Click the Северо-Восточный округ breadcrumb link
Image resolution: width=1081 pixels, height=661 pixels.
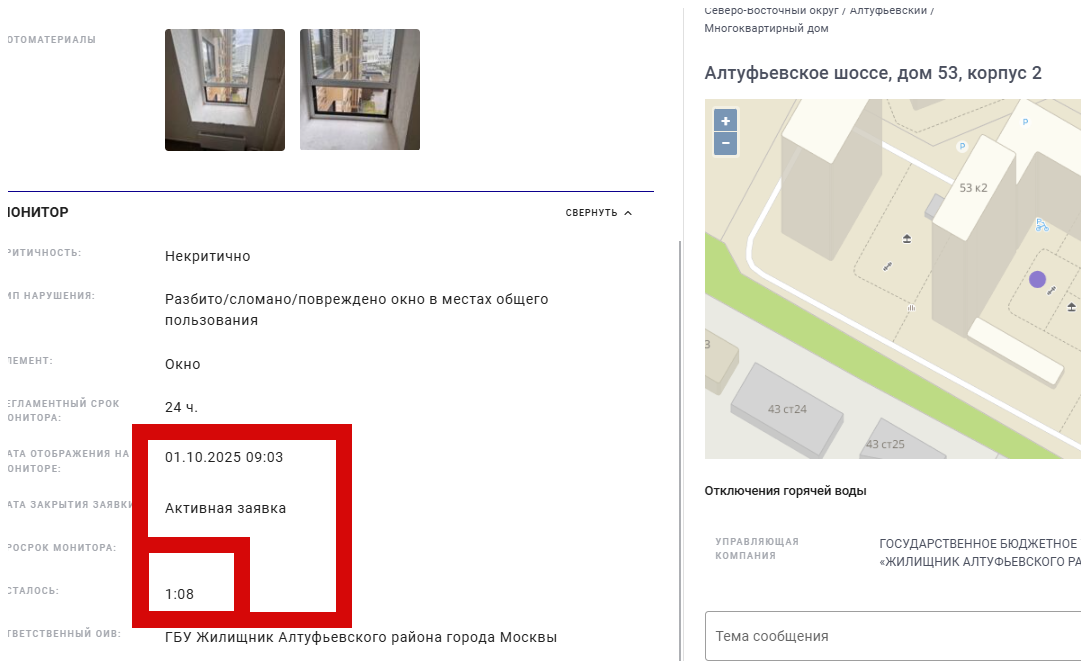771,10
